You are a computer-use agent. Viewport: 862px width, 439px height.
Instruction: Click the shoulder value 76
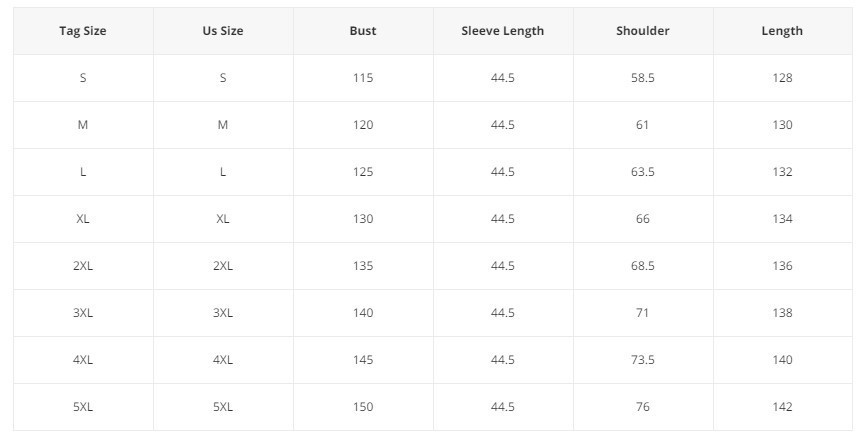[642, 407]
